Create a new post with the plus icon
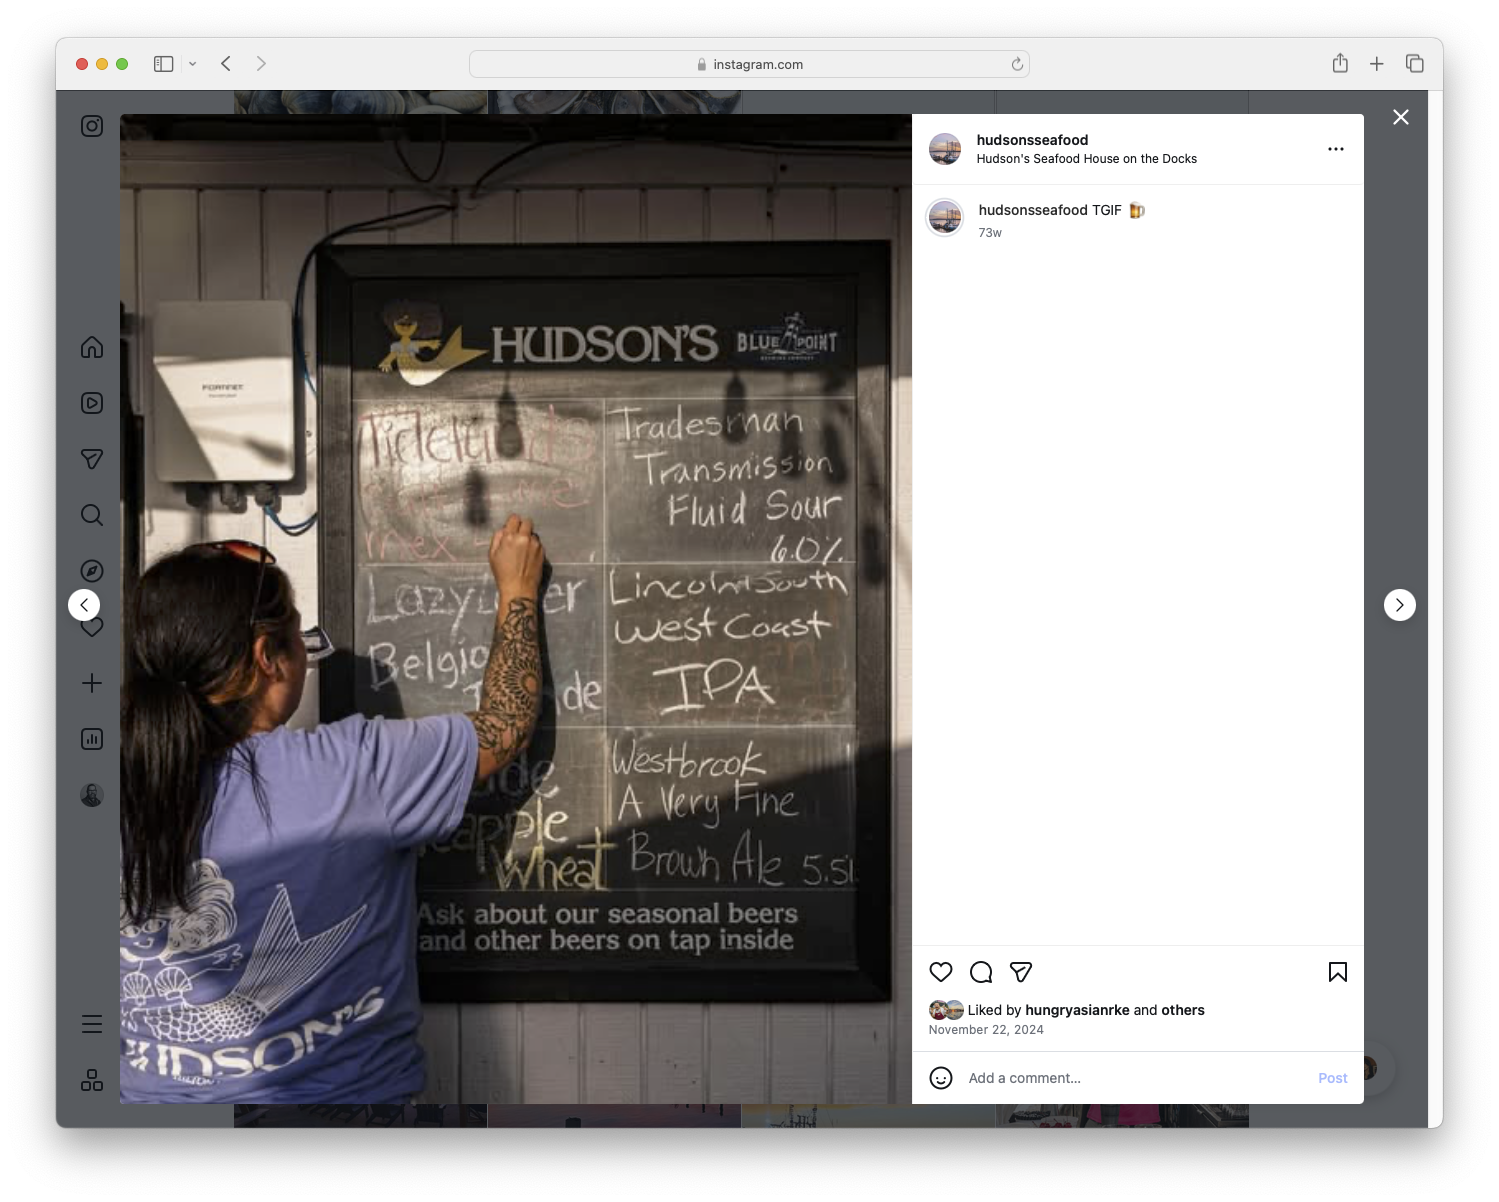This screenshot has width=1499, height=1202. [x=91, y=683]
